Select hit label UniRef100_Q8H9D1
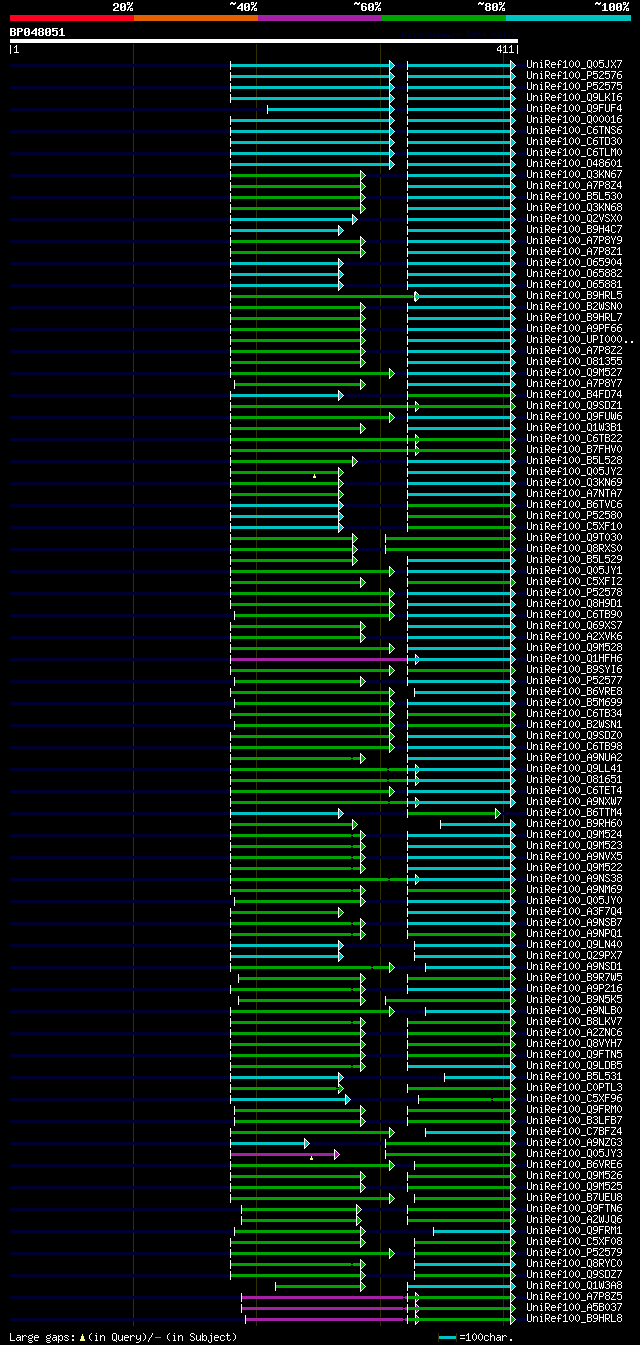Viewport: 640px width, 1345px height. click(x=574, y=603)
